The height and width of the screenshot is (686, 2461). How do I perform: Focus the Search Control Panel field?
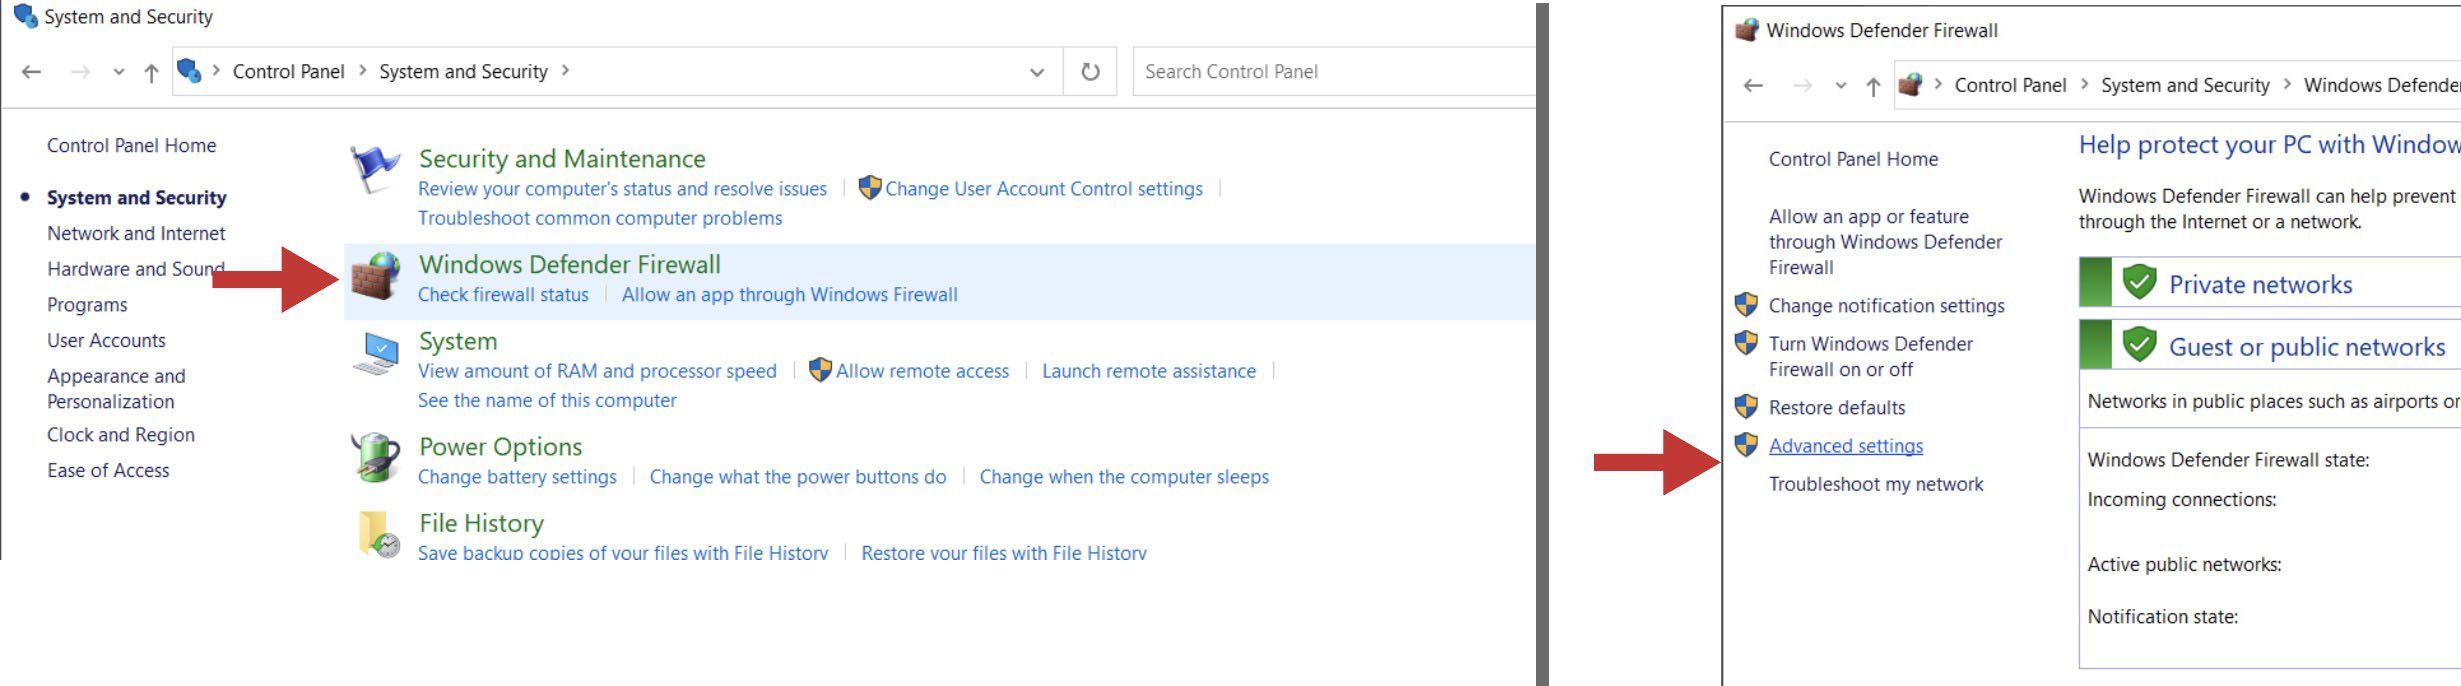(x=1334, y=72)
